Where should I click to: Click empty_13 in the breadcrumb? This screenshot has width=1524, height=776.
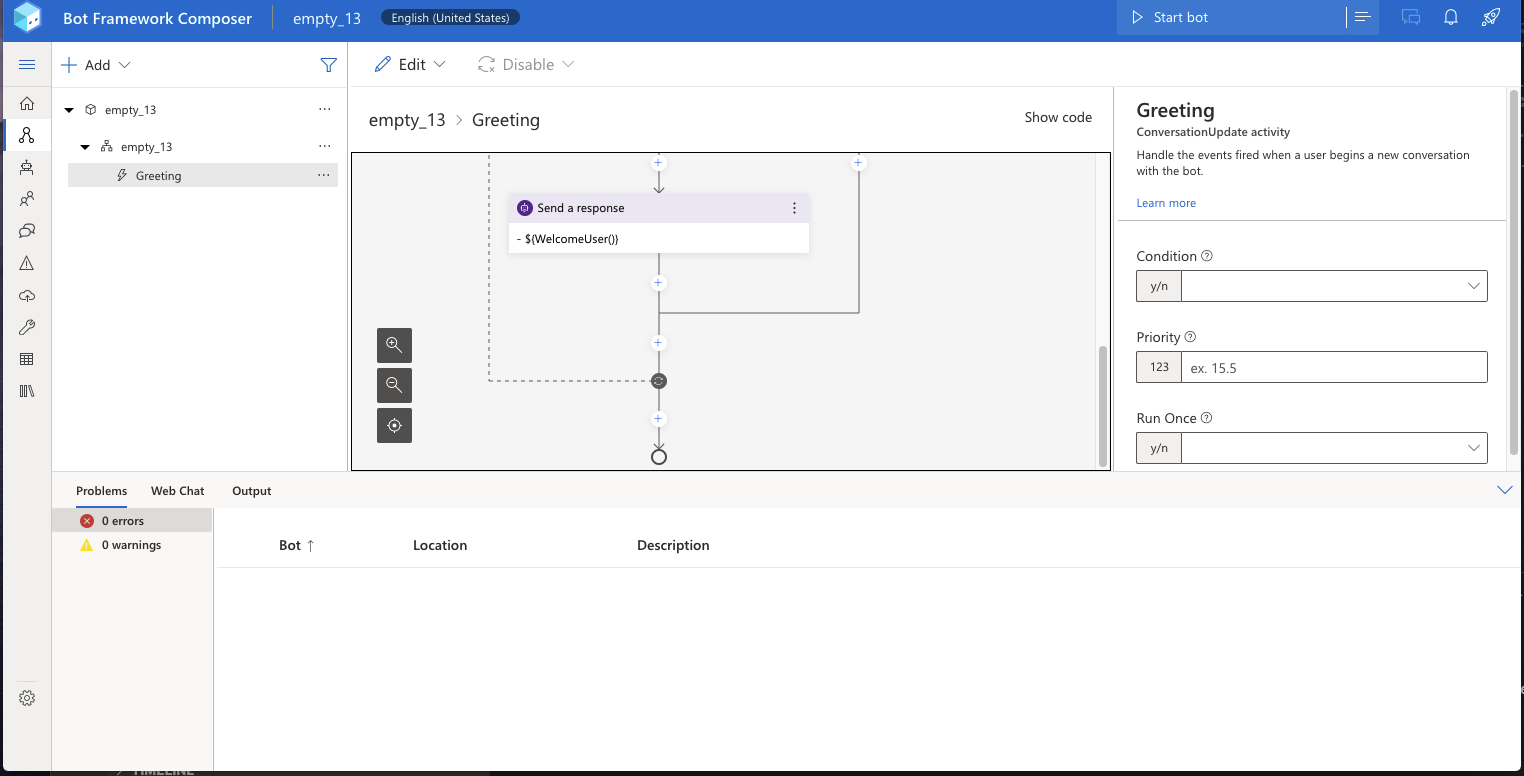tap(407, 120)
